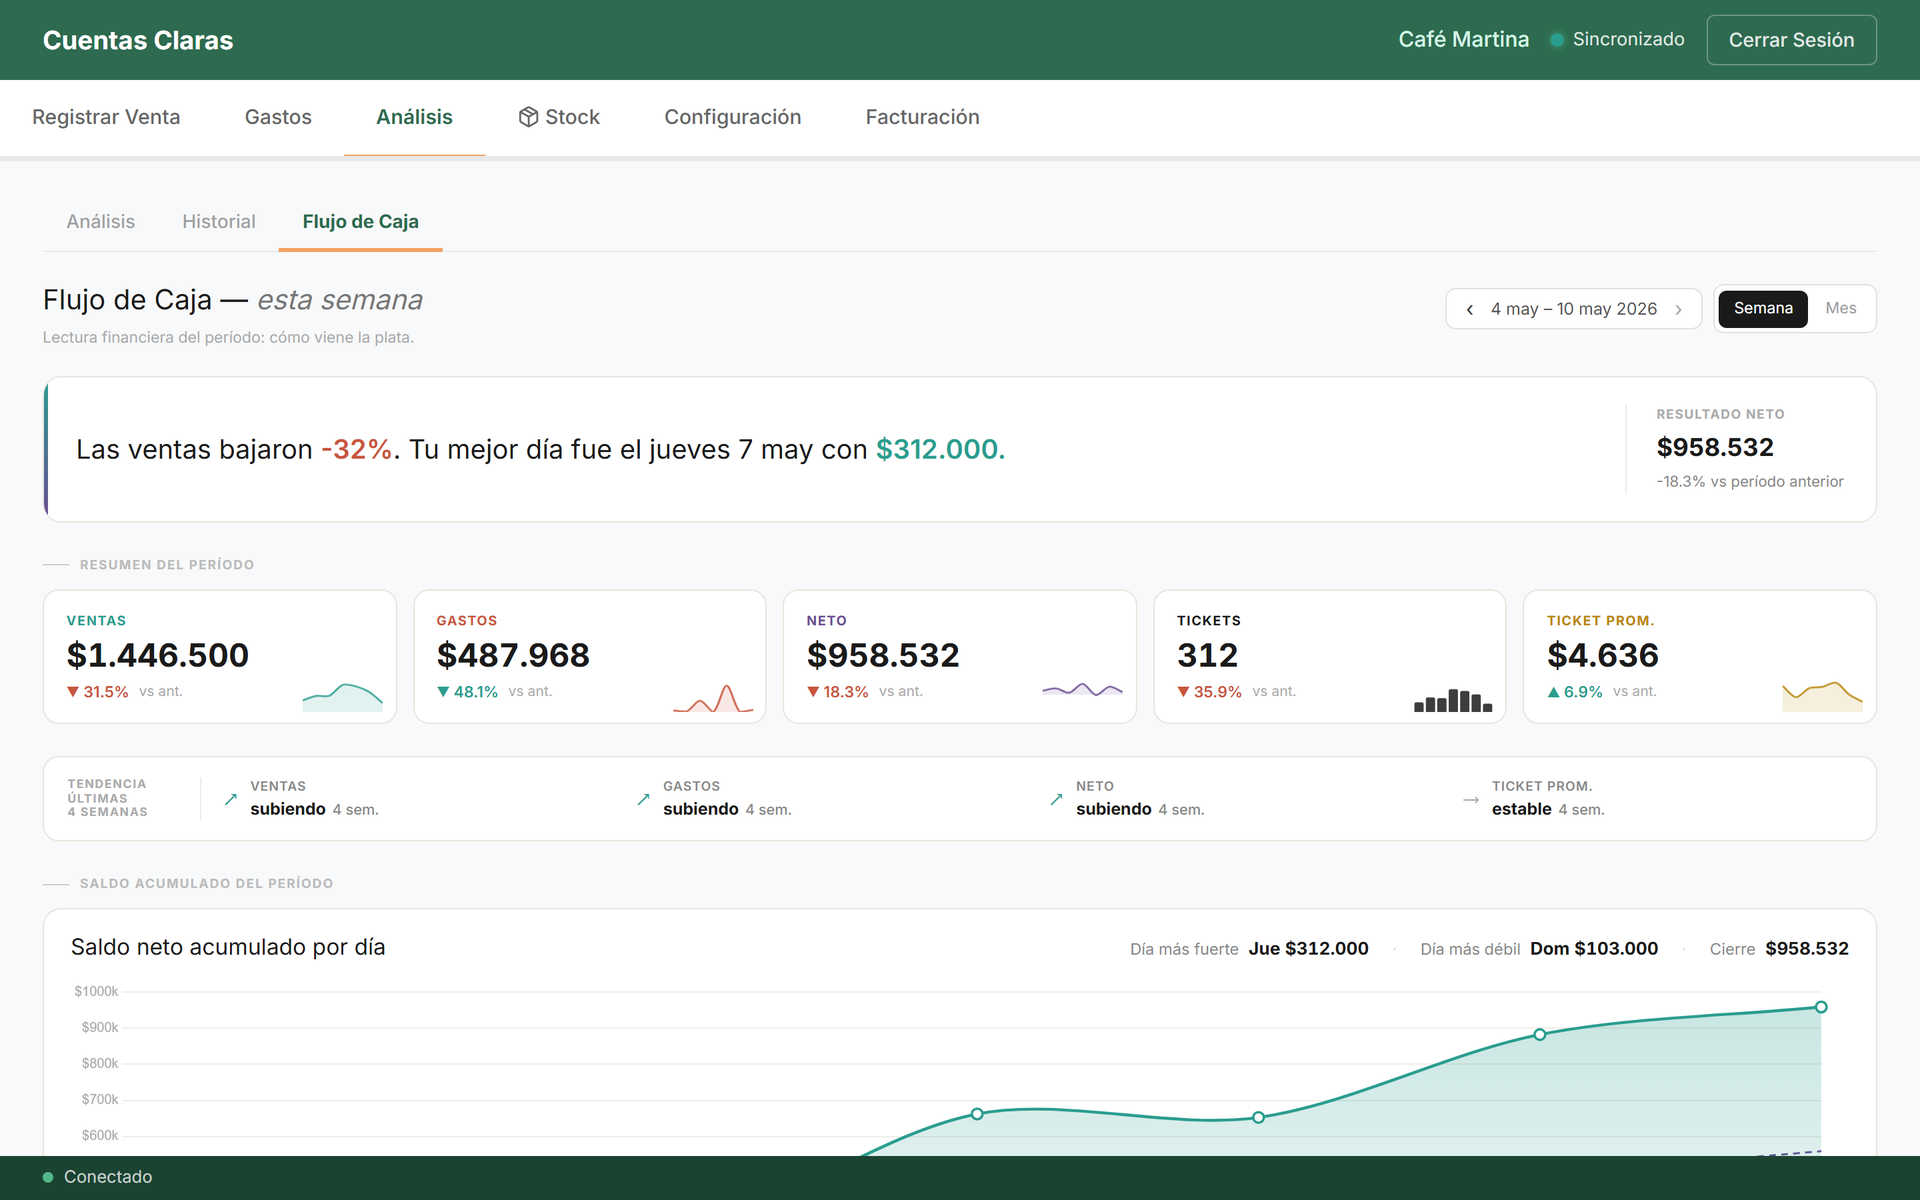Open the Stock tab with box icon
This screenshot has height=1200, width=1920.
click(559, 117)
